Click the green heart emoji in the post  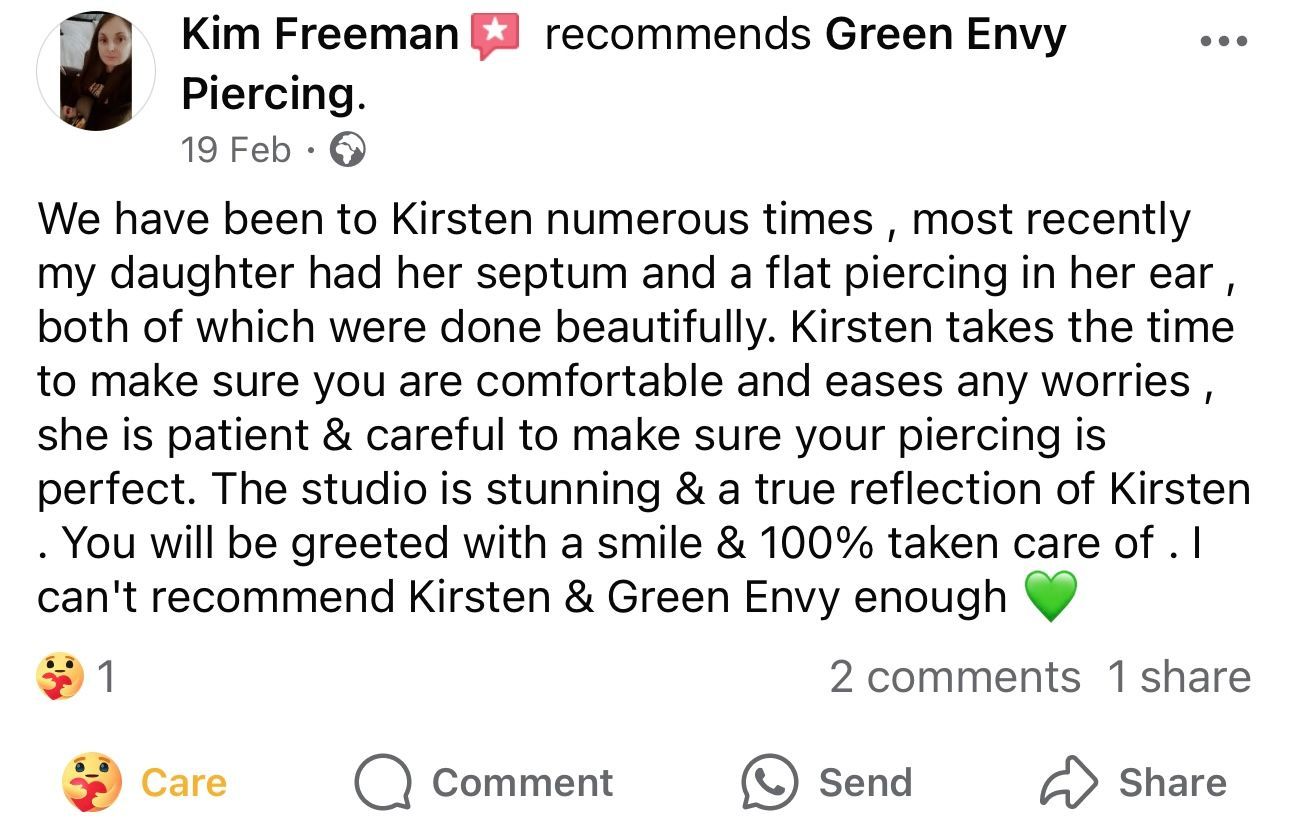[1050, 597]
